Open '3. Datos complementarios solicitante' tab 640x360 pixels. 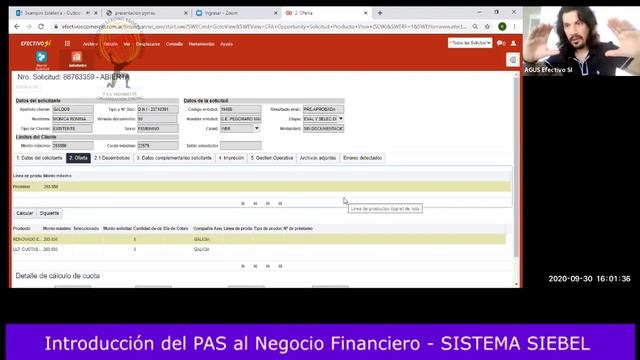(x=174, y=158)
